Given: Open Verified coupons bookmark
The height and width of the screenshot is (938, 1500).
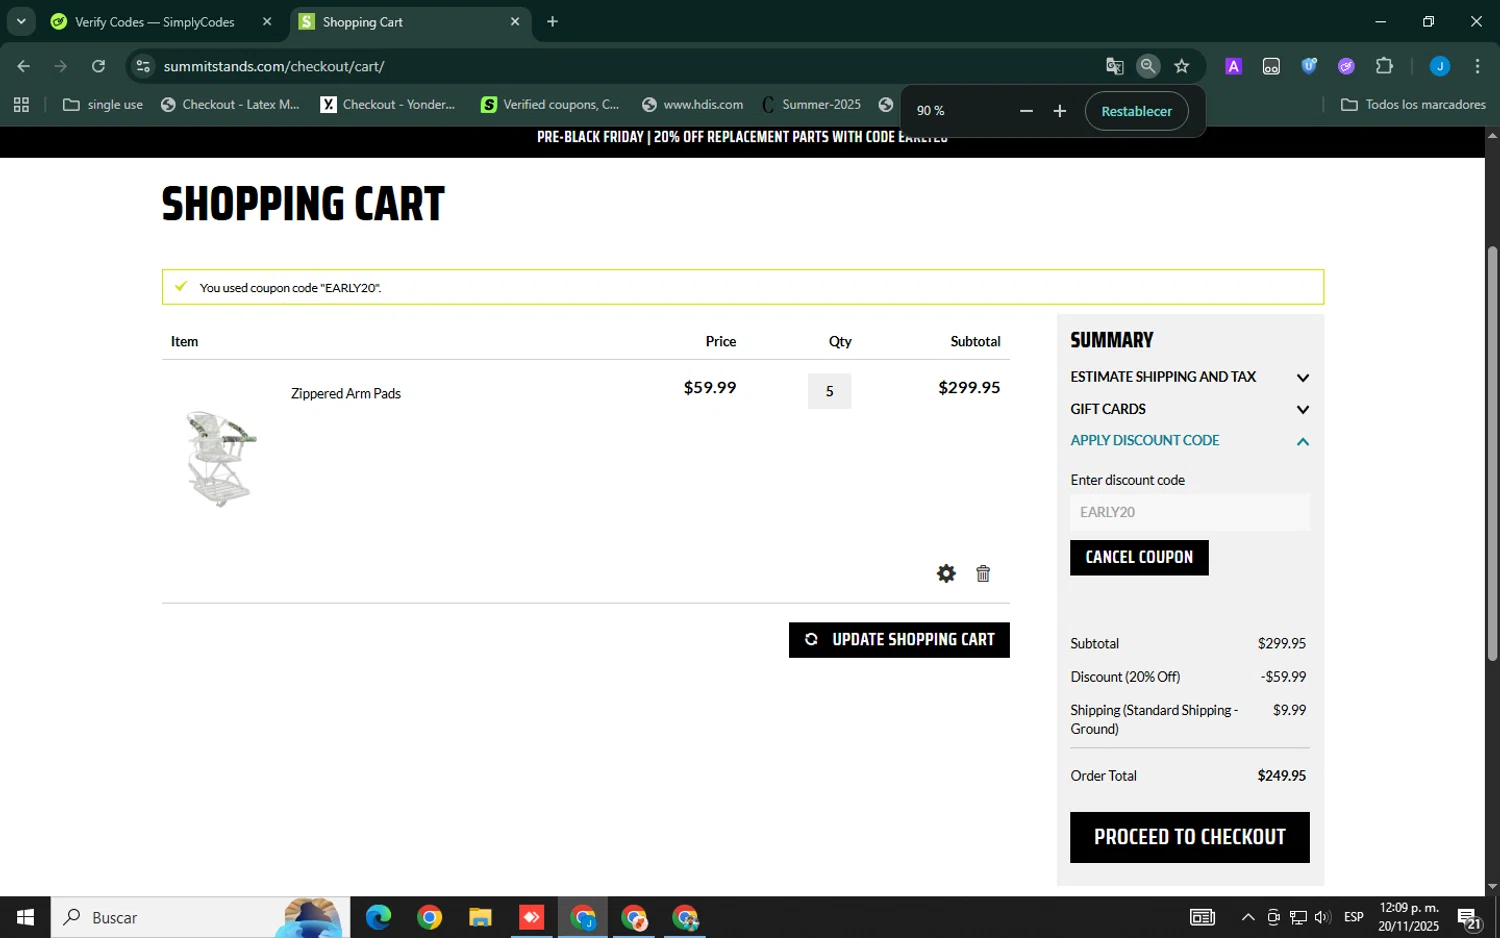Looking at the screenshot, I should [550, 104].
